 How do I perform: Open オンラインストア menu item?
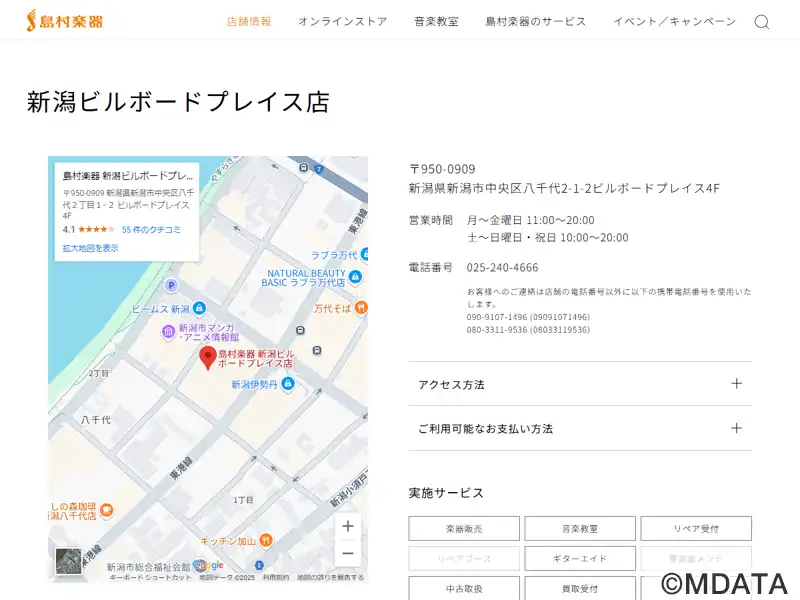click(343, 21)
